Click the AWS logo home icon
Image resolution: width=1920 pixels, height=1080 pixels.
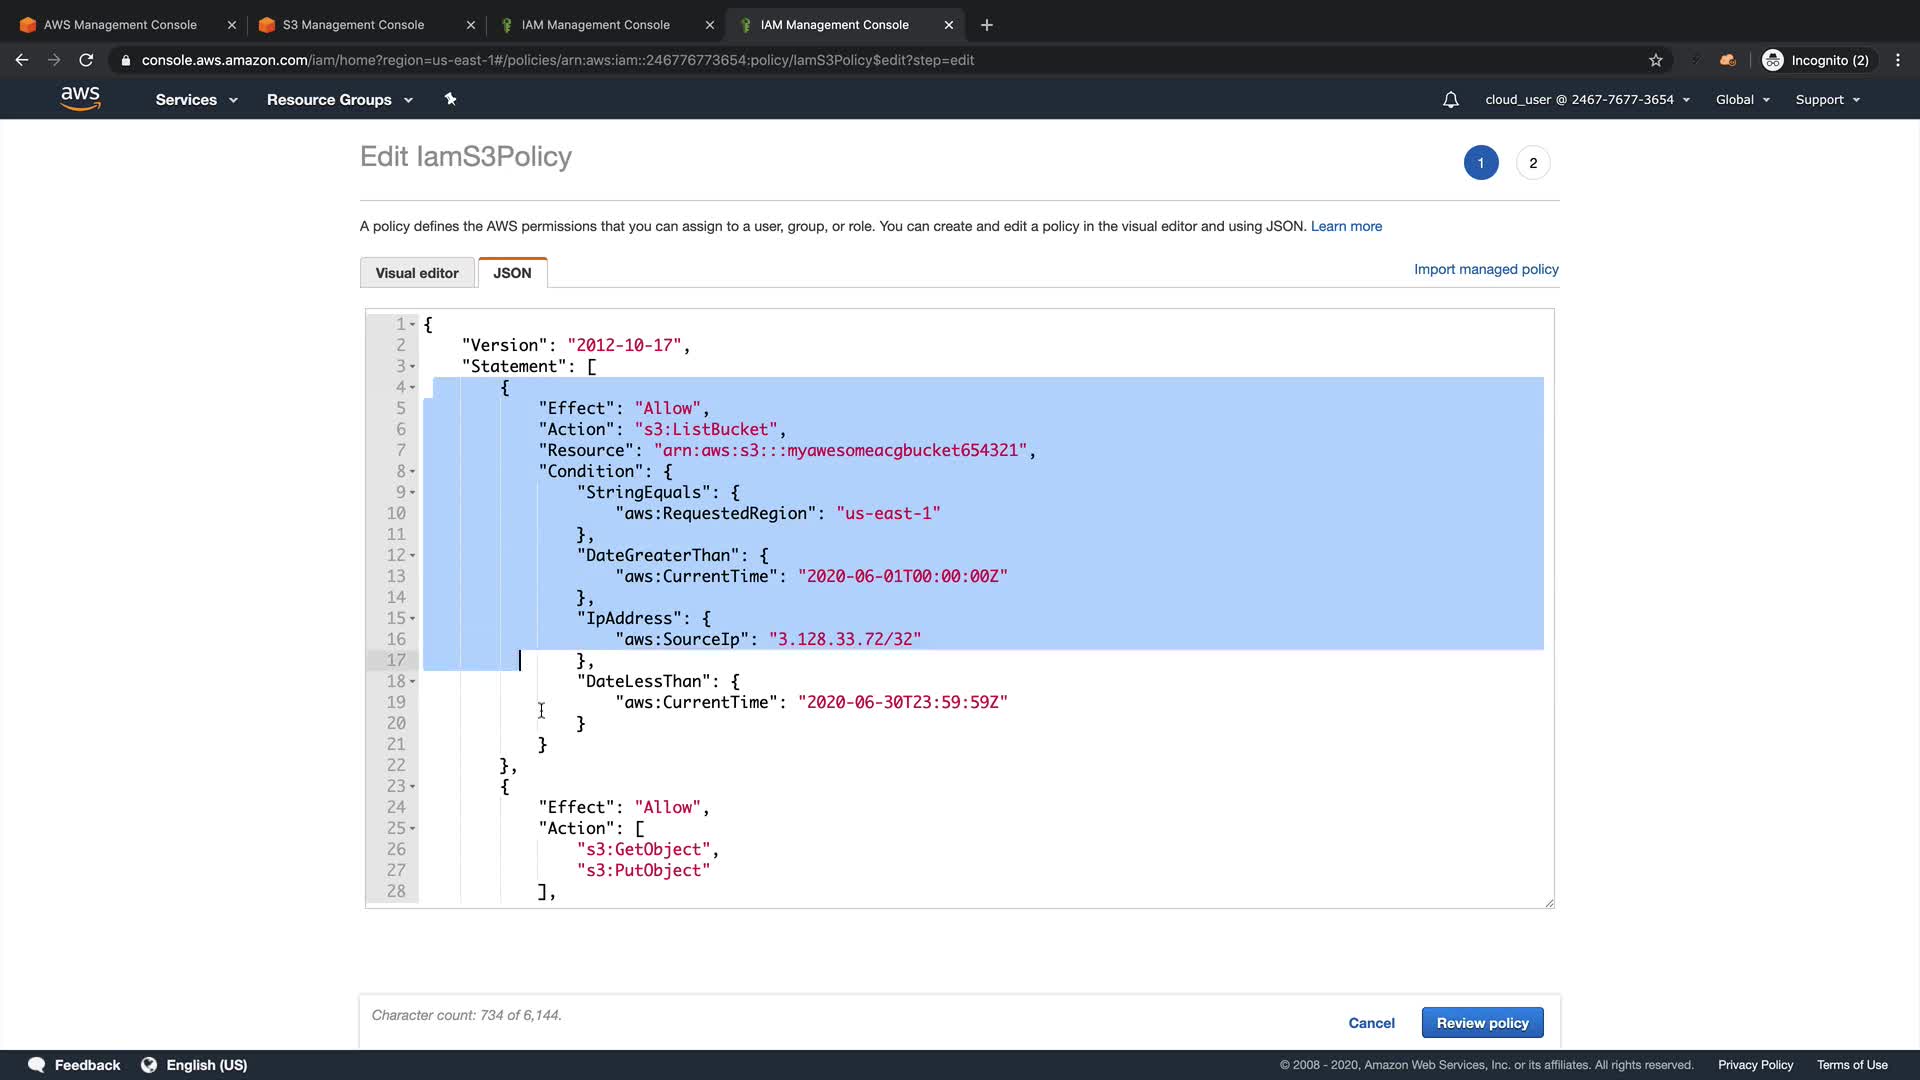80,98
